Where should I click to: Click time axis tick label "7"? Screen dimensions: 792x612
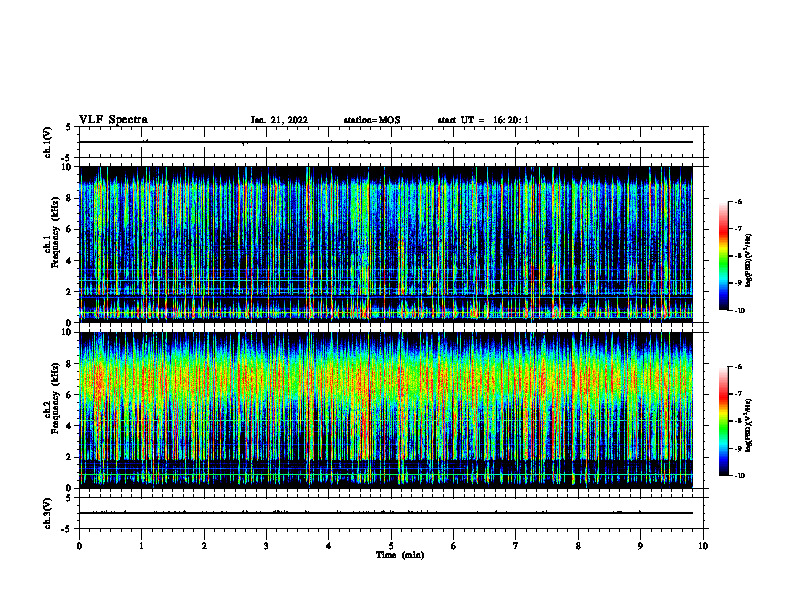click(x=516, y=546)
